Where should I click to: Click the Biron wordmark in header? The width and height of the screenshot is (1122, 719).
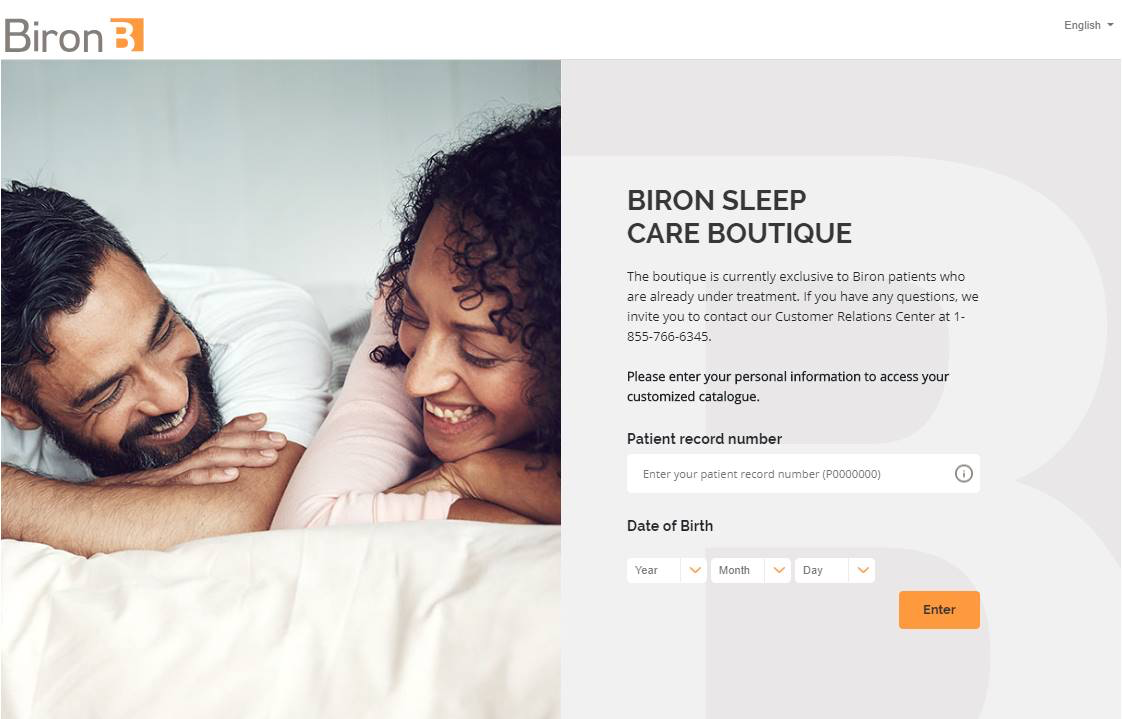coord(54,36)
